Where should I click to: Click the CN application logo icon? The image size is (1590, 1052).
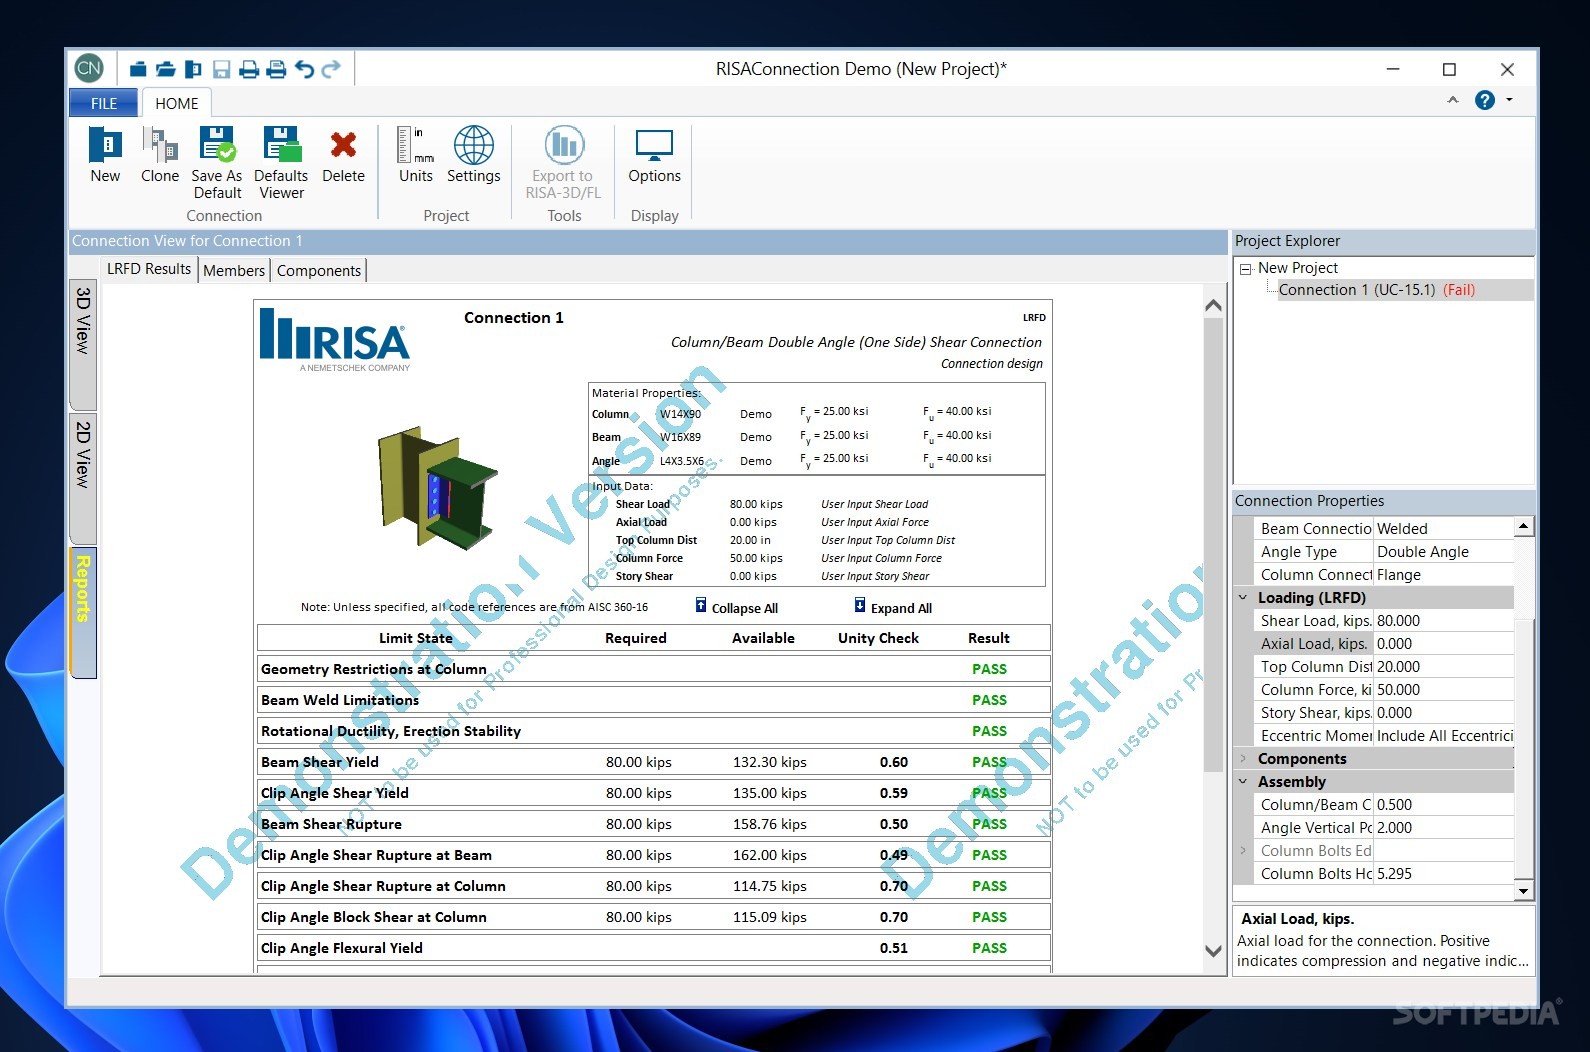point(89,68)
